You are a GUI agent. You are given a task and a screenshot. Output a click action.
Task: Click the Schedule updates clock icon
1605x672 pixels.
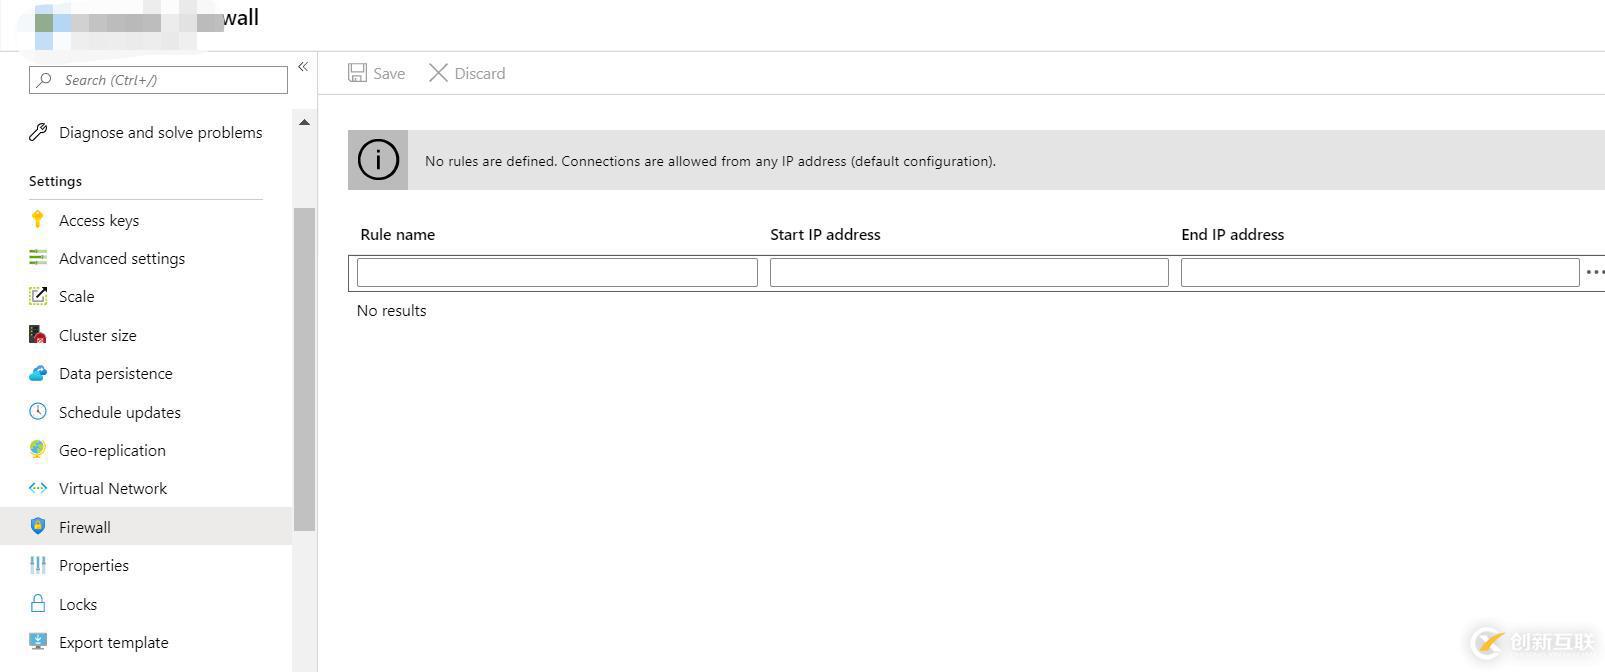tap(37, 412)
